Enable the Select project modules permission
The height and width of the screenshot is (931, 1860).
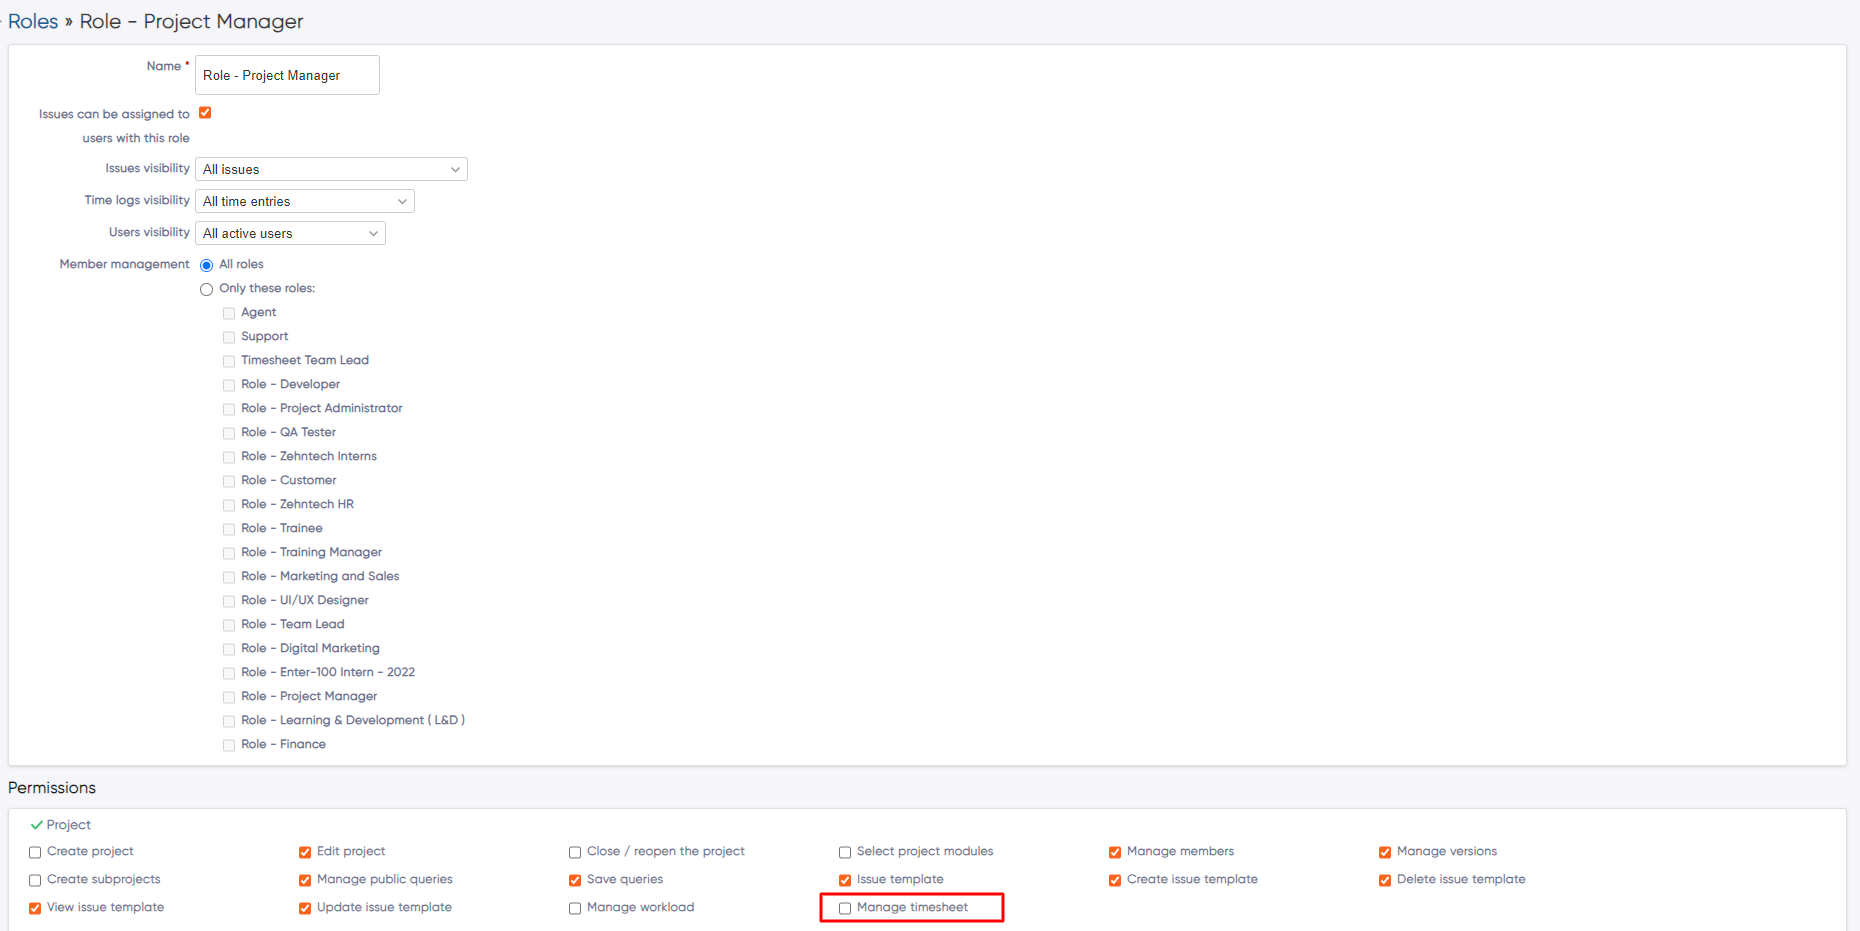845,852
